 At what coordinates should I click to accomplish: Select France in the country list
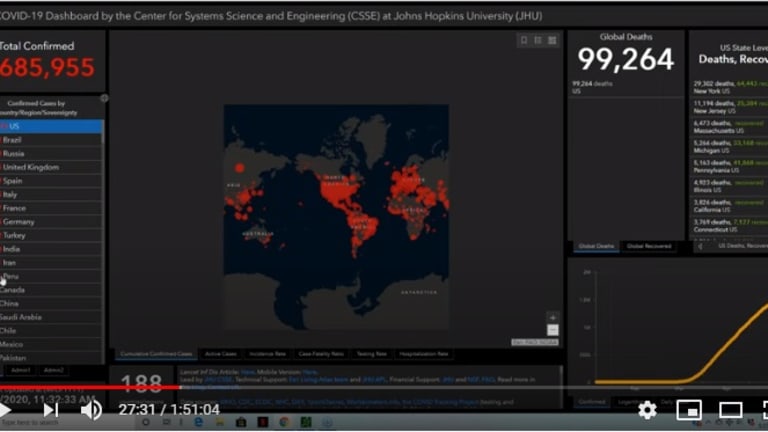tap(51, 208)
